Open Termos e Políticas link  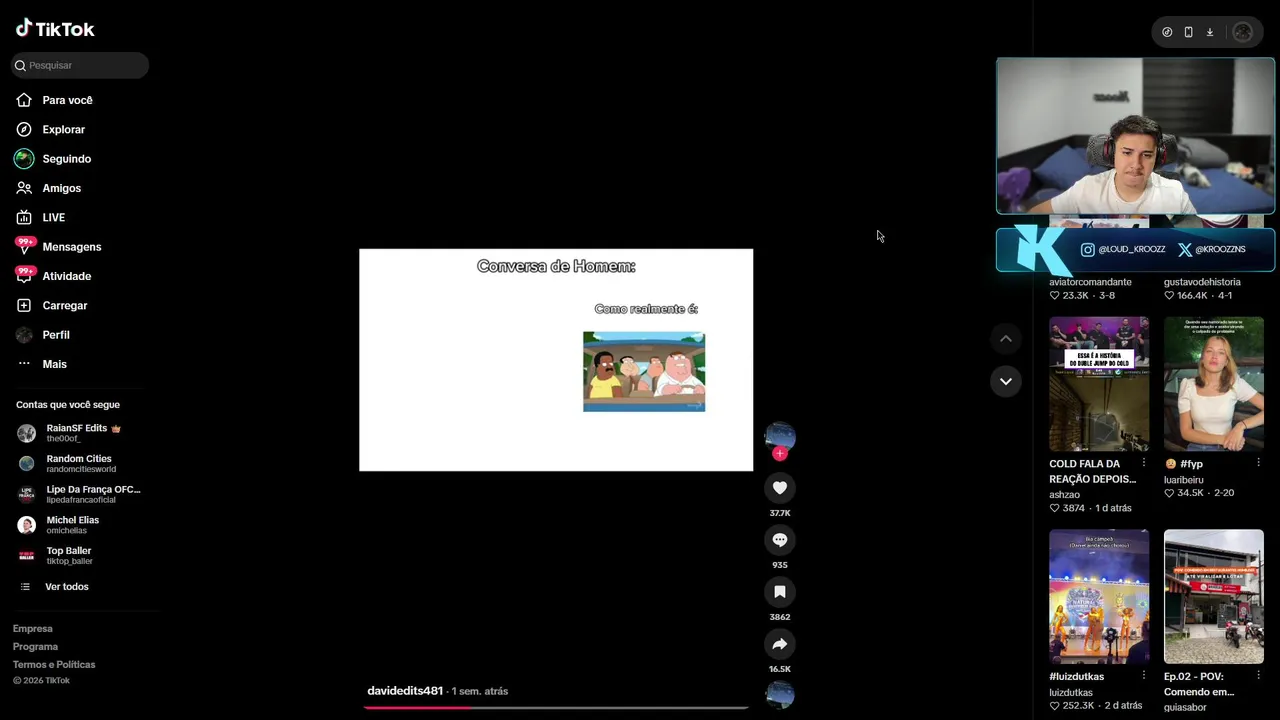(54, 665)
